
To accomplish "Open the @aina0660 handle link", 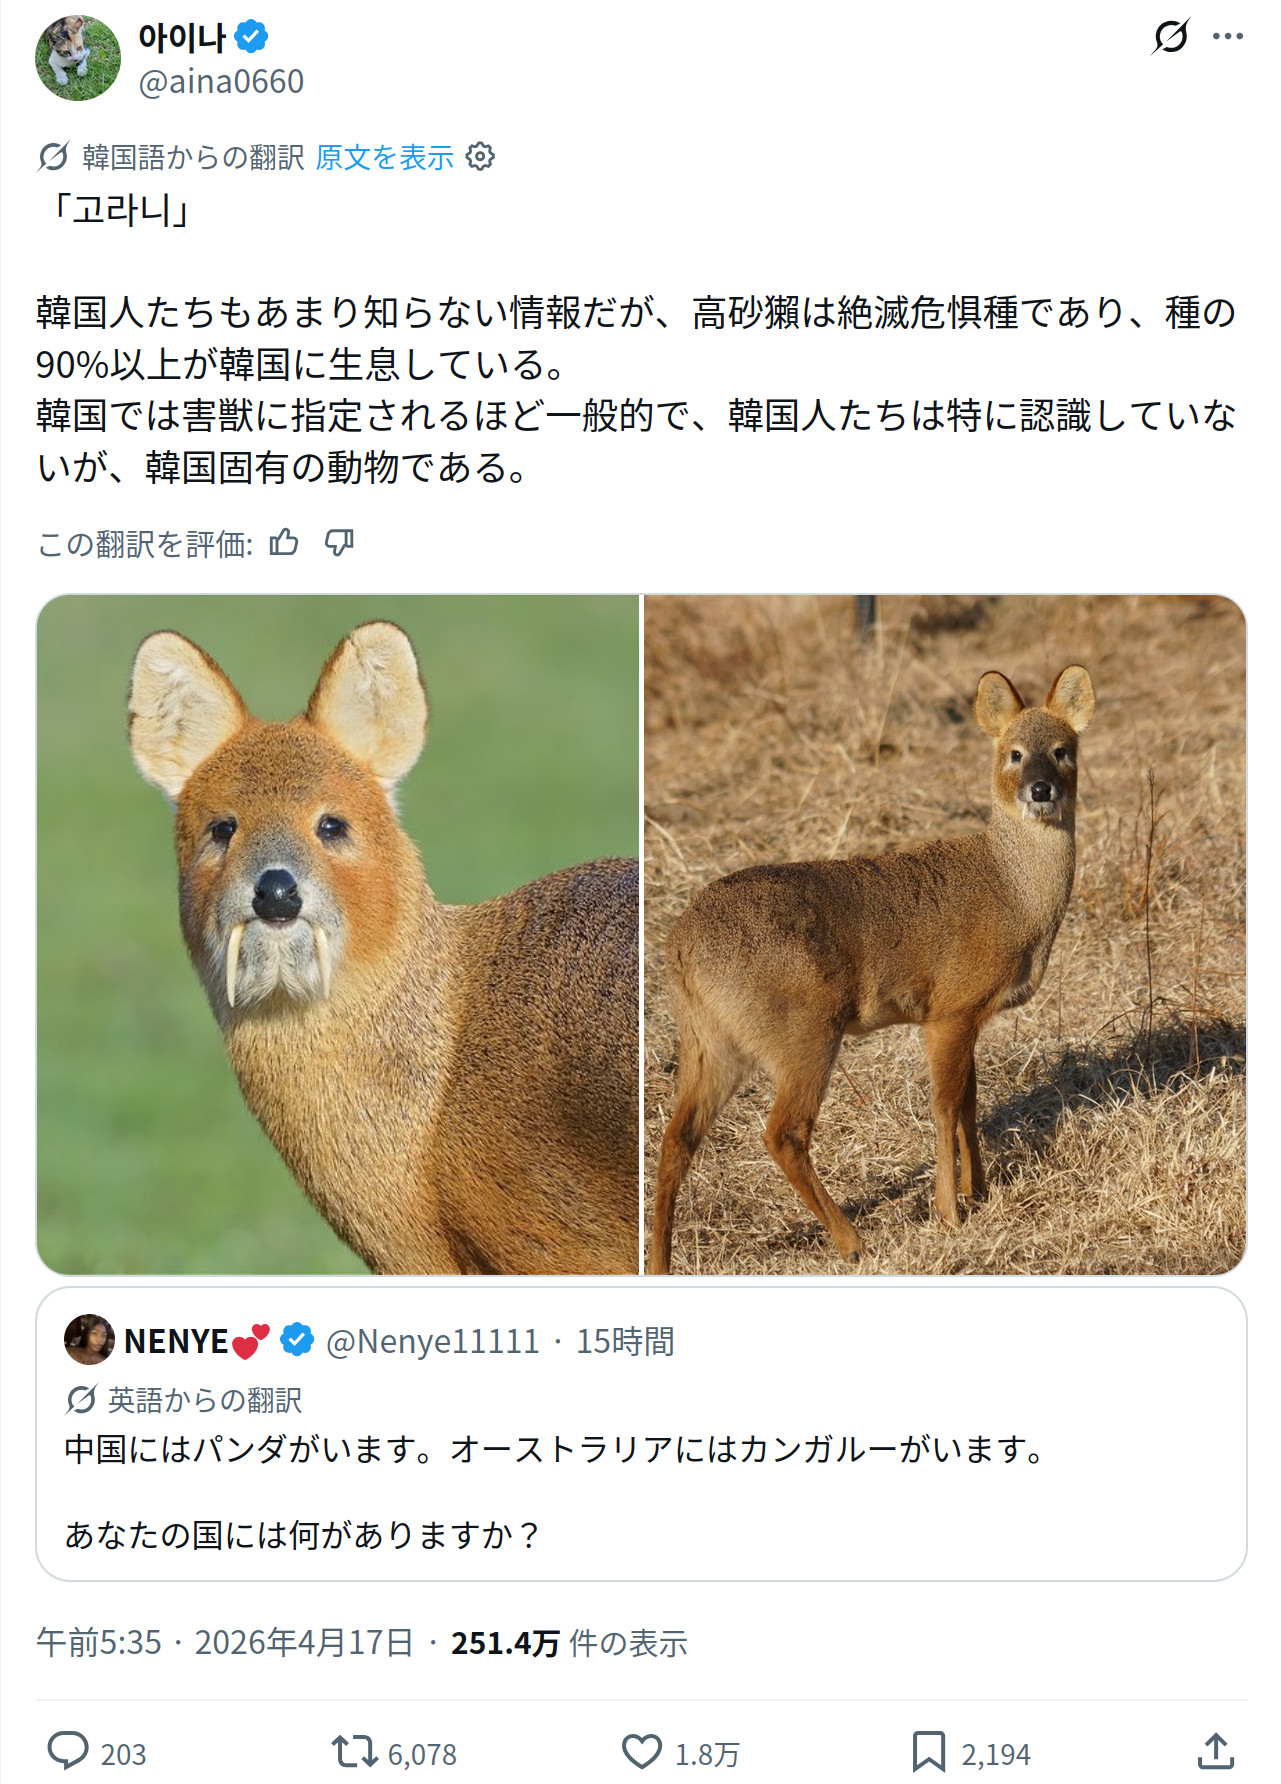I will [221, 82].
